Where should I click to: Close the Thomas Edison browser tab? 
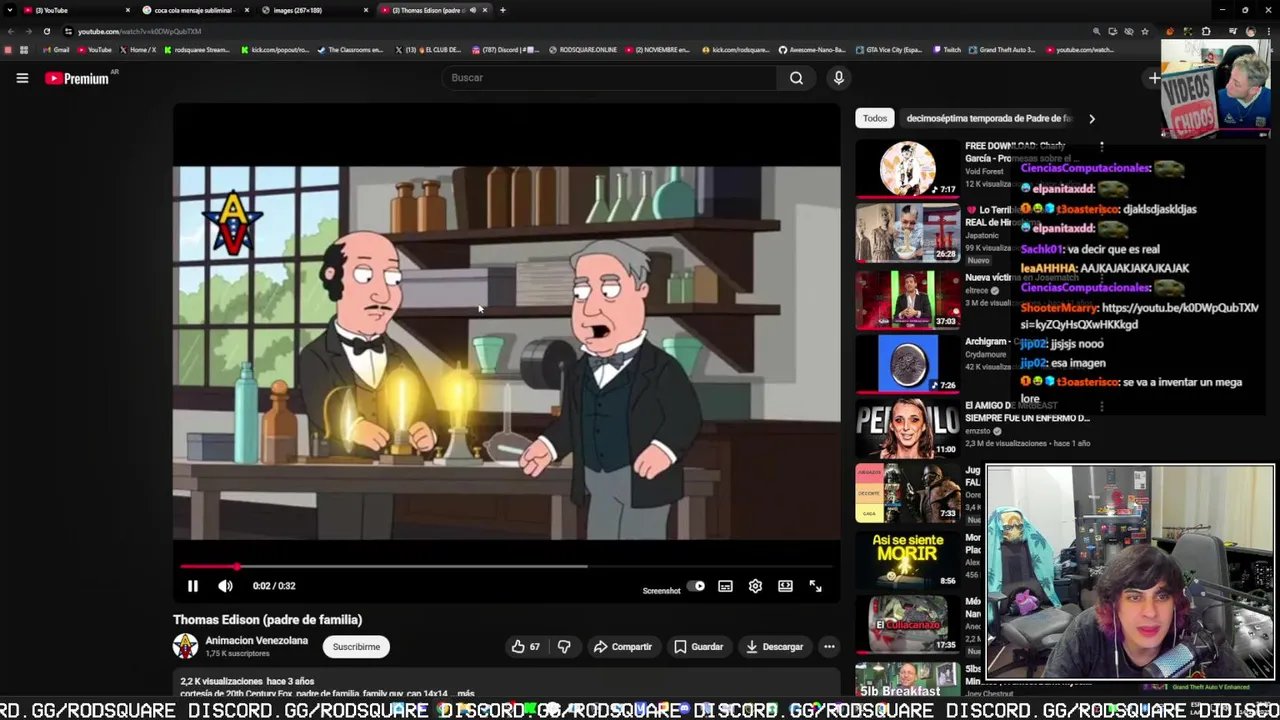tap(485, 10)
